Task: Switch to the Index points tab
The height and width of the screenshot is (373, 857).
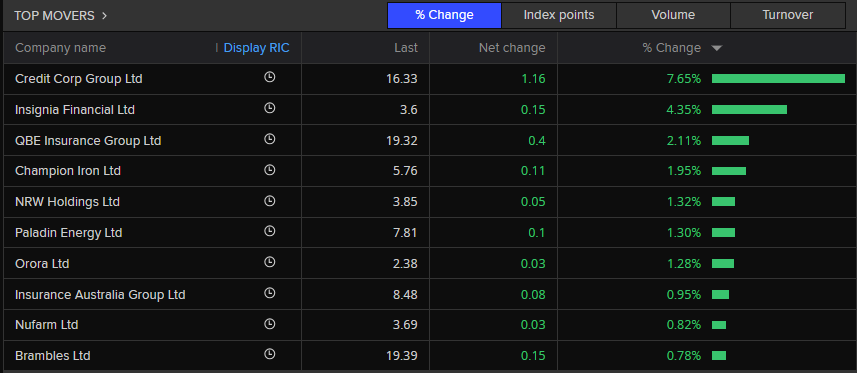Action: 559,15
